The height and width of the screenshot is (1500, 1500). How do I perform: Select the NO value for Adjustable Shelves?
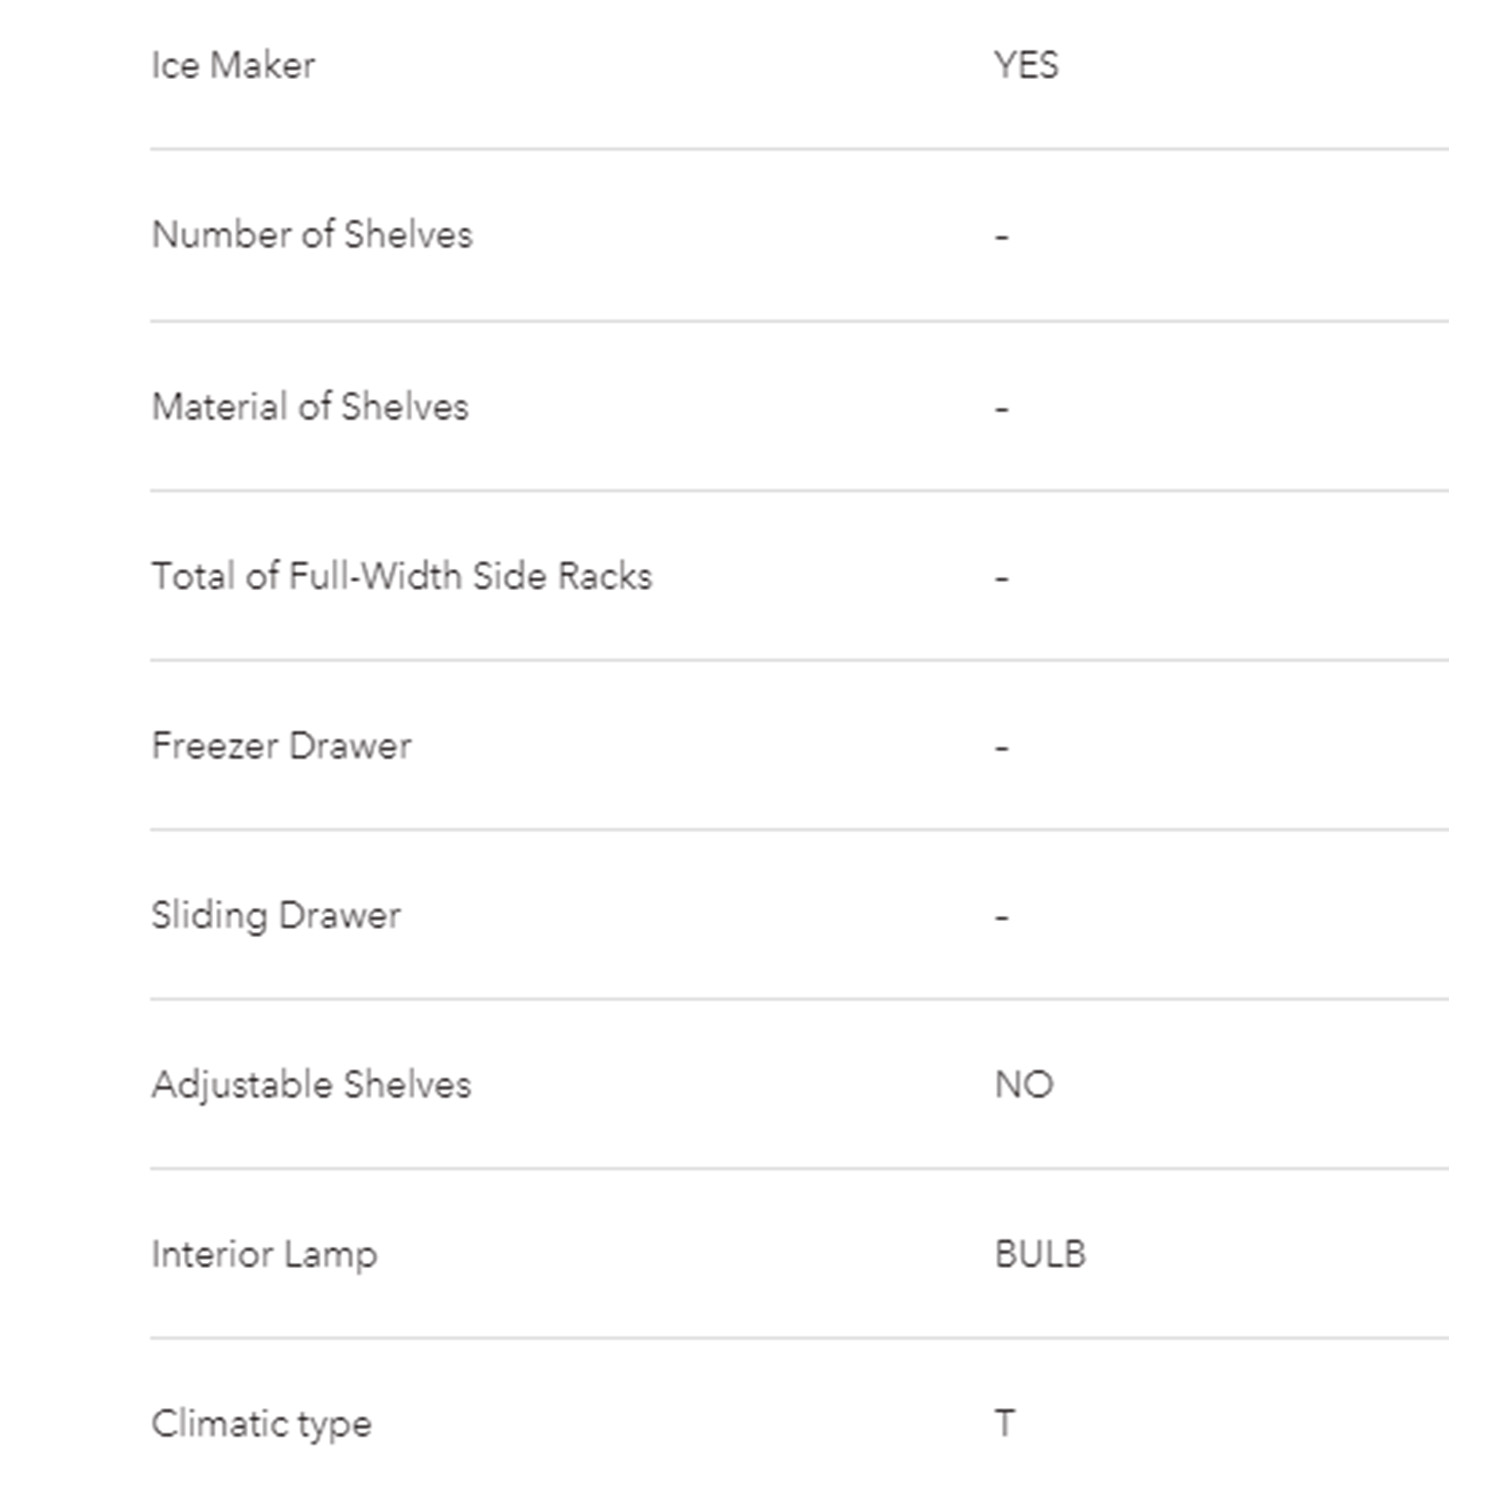pos(1024,1085)
